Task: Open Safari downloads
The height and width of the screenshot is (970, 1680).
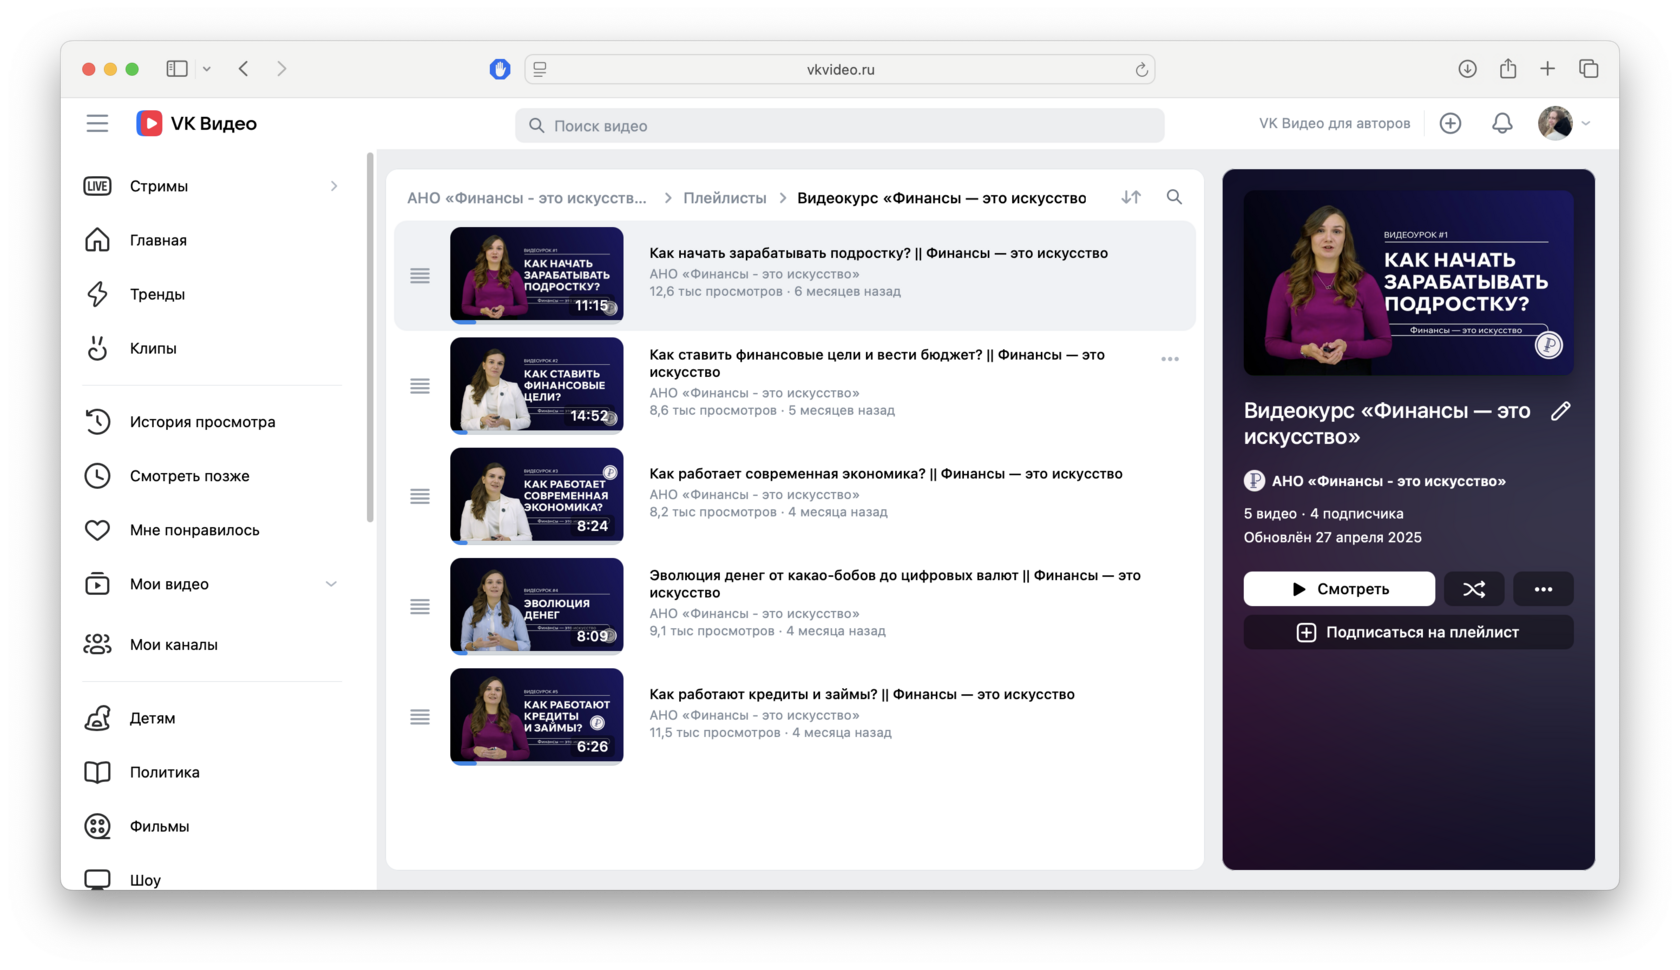Action: (1467, 69)
